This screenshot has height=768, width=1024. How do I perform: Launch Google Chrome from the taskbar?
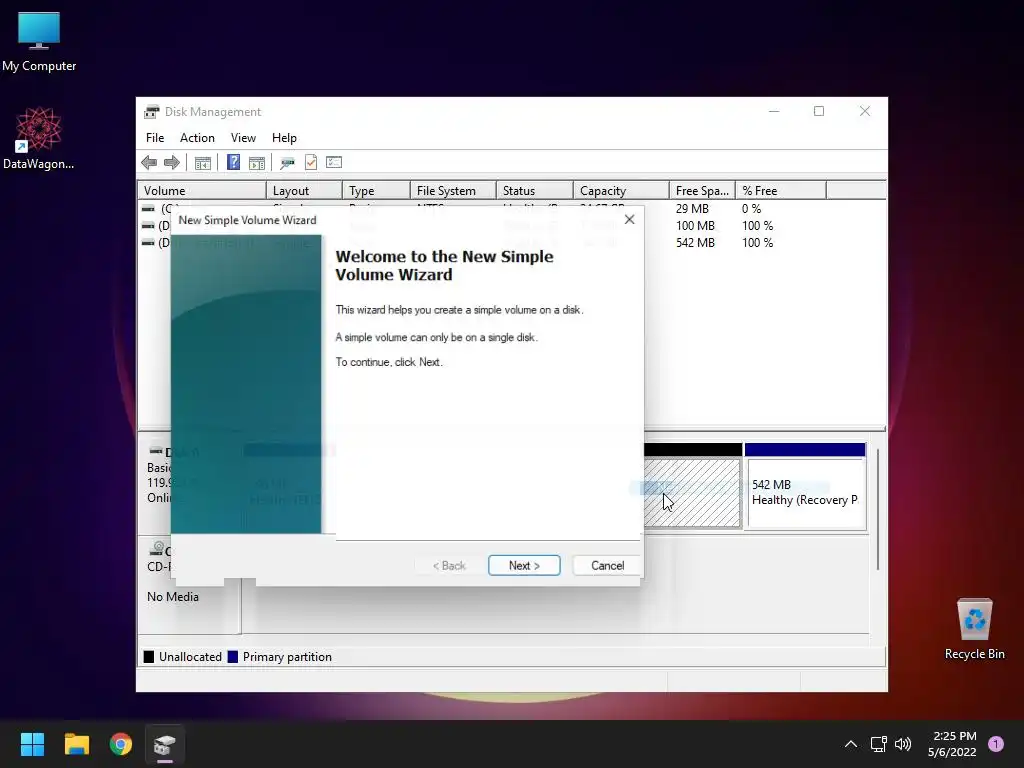point(121,744)
